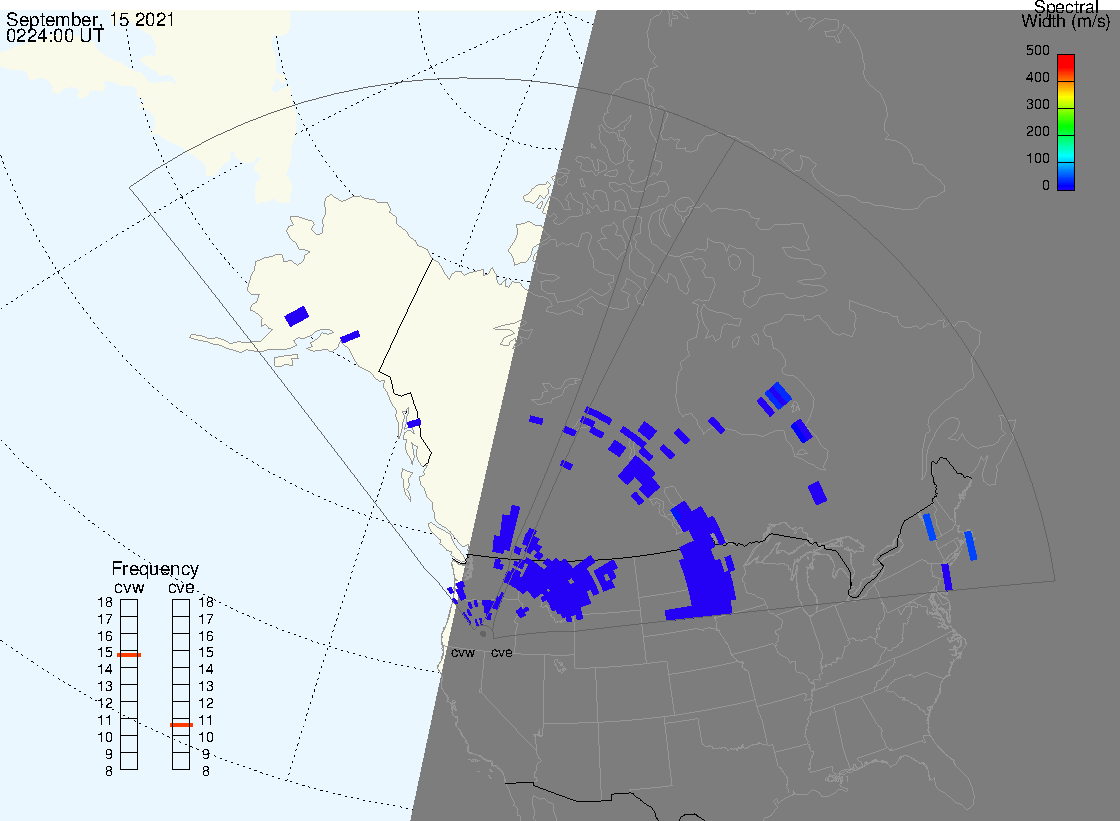Screen dimensions: 1120x821
Task: Click the Spectral Width (m/s) legend title
Action: (x=1066, y=14)
